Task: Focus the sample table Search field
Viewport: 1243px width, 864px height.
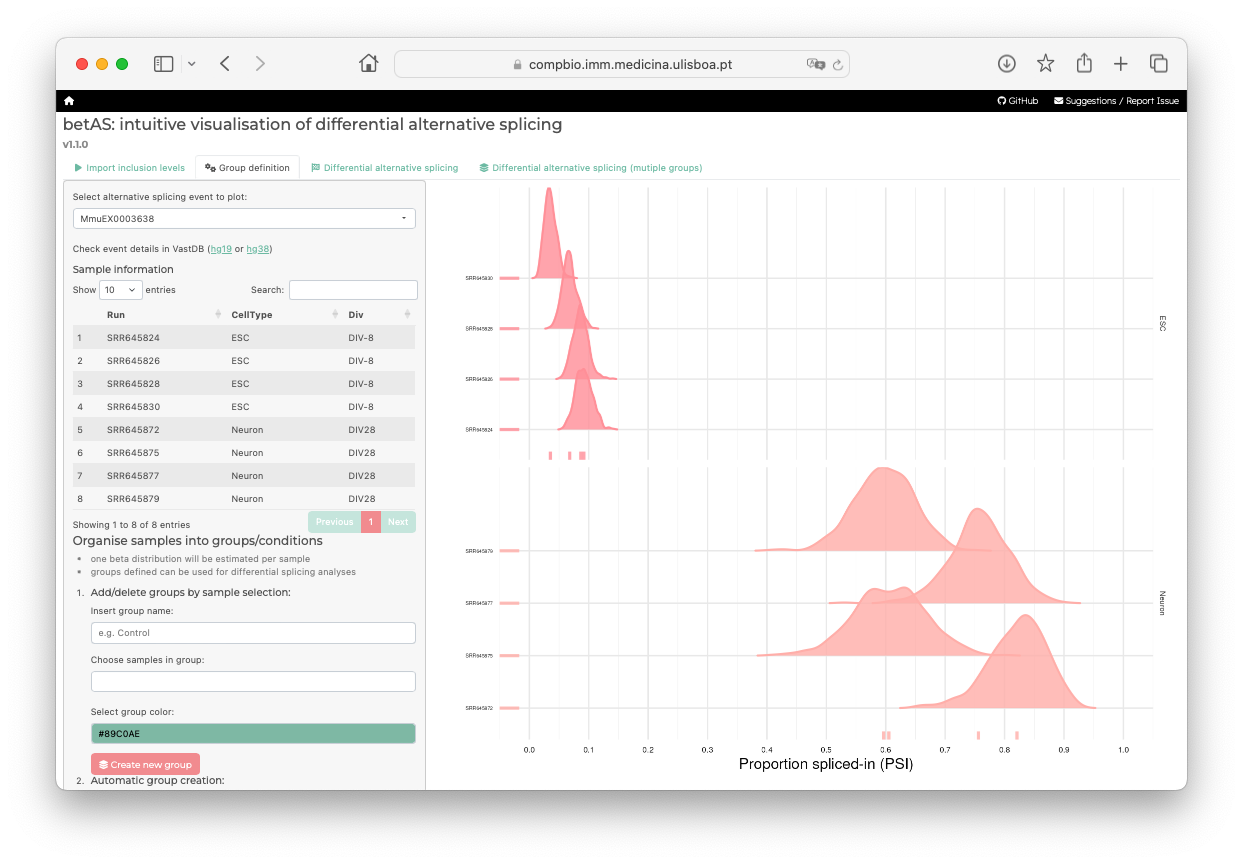Action: pos(353,290)
